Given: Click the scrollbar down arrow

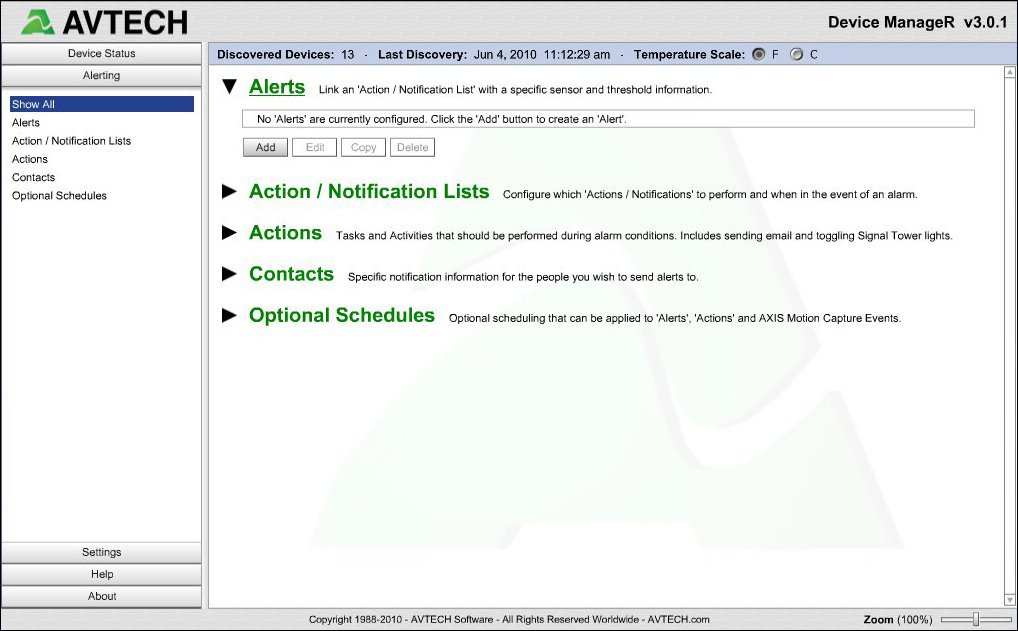Looking at the screenshot, I should [x=1009, y=599].
